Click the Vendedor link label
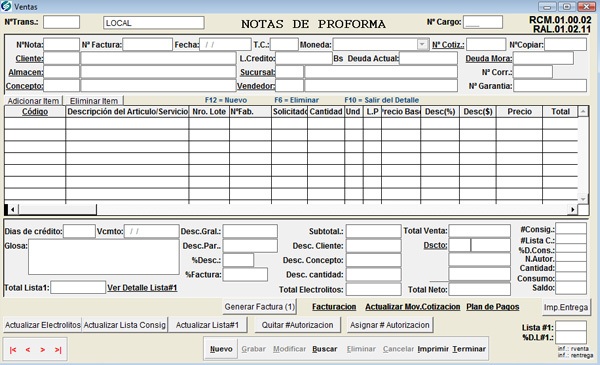Image resolution: width=600 pixels, height=365 pixels. coord(256,86)
